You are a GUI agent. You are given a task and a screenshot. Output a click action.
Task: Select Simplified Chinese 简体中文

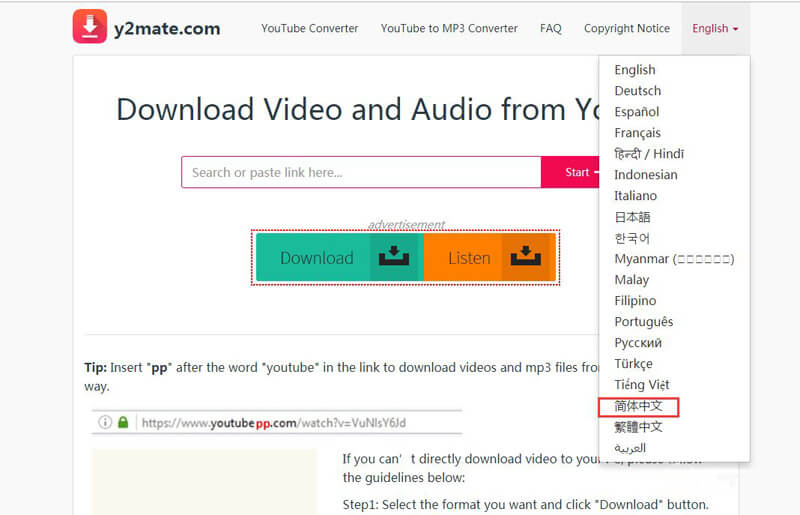tap(638, 406)
